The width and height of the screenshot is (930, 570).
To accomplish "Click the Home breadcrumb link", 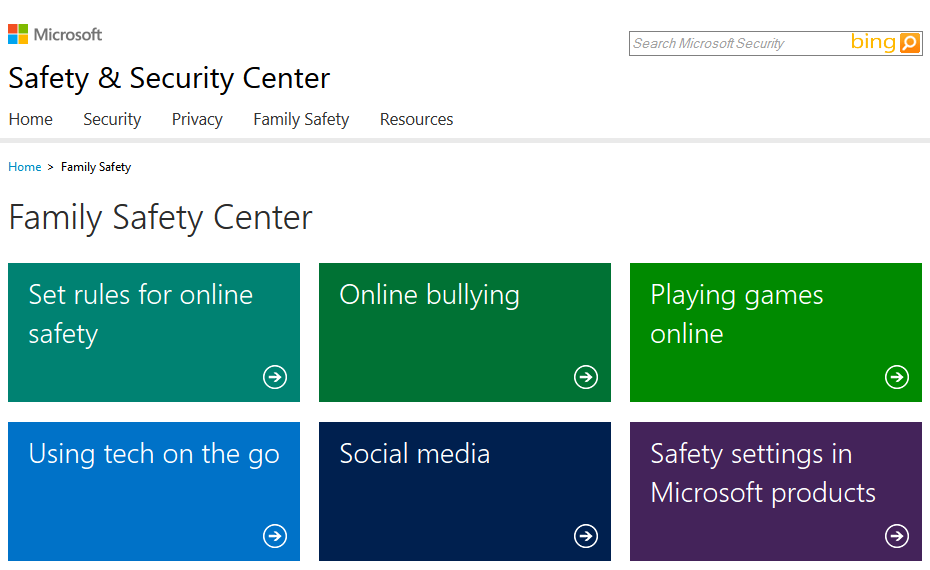I will coord(25,167).
